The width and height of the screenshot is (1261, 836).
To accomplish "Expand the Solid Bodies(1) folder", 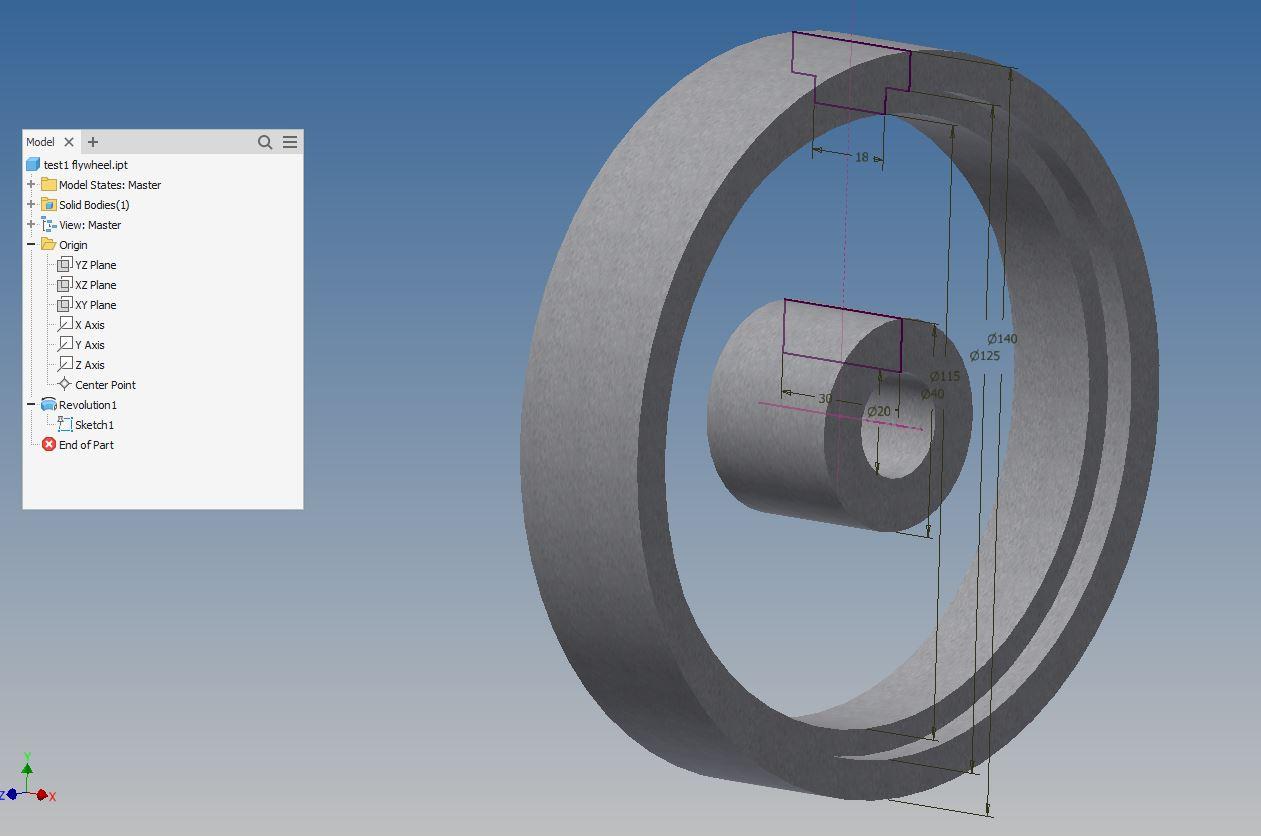I will click(x=32, y=204).
